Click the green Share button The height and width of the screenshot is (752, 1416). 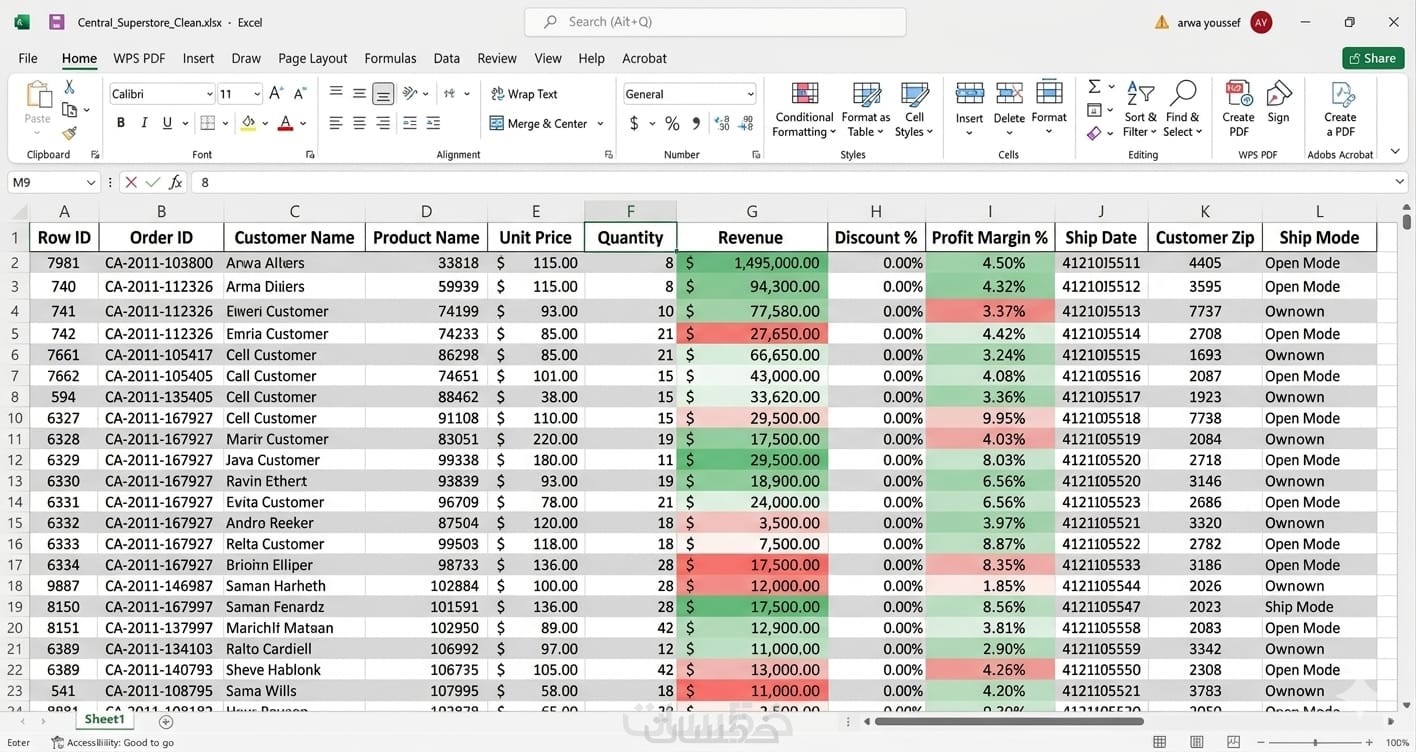(x=1372, y=58)
